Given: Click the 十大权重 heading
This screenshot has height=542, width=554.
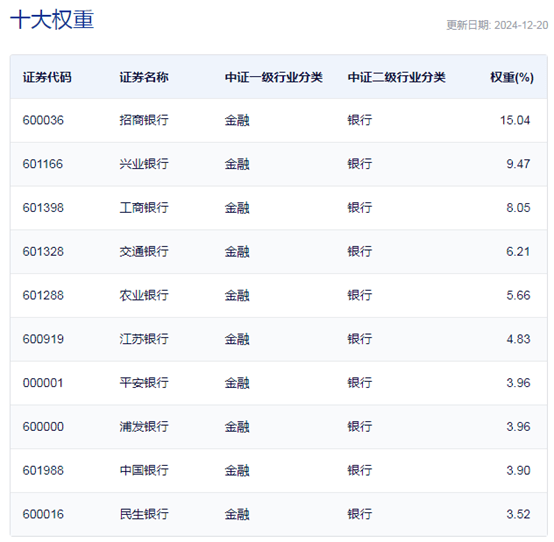Looking at the screenshot, I should (x=52, y=19).
